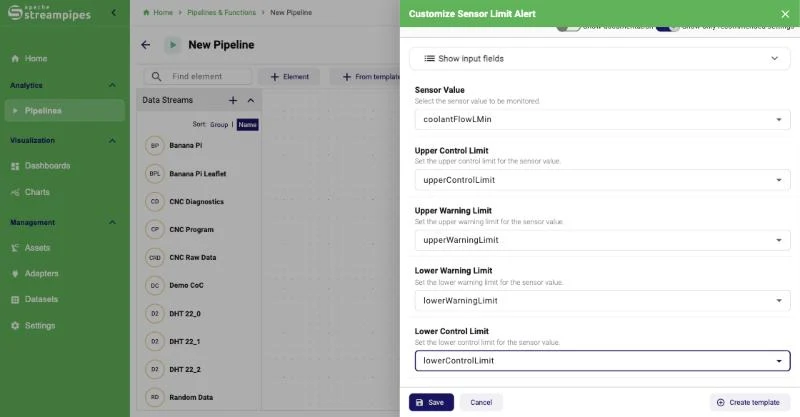Click the pipeline play icon
The image size is (800, 417).
[x=172, y=45]
